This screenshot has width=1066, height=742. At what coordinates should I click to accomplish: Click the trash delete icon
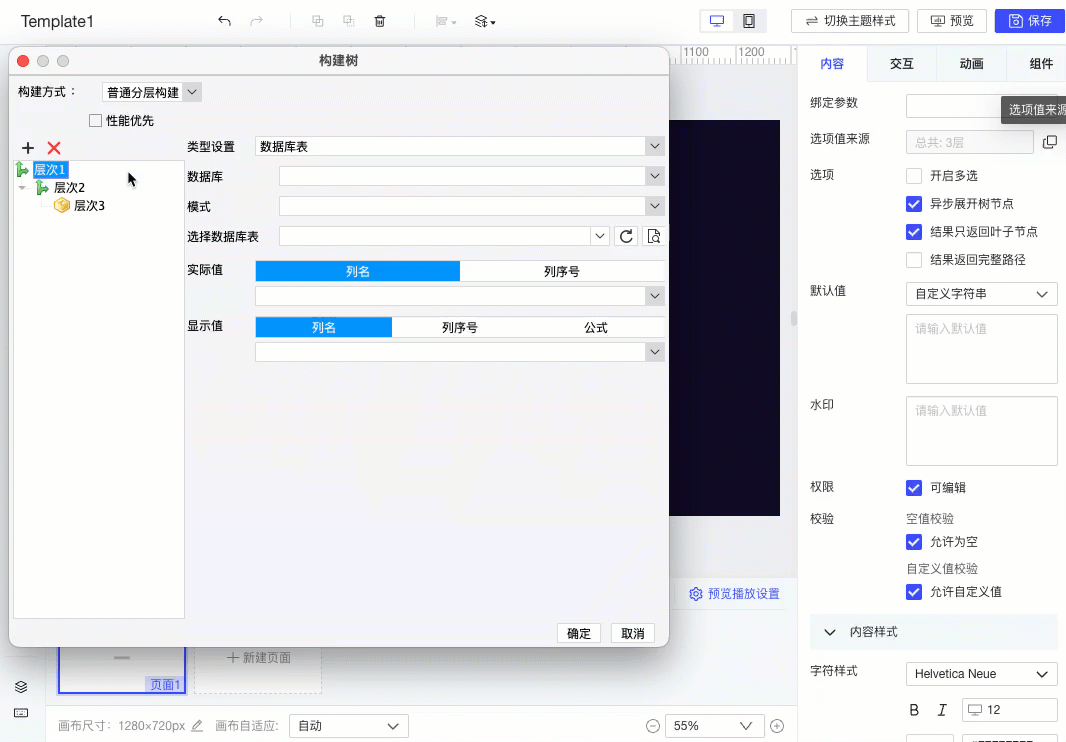tap(380, 21)
